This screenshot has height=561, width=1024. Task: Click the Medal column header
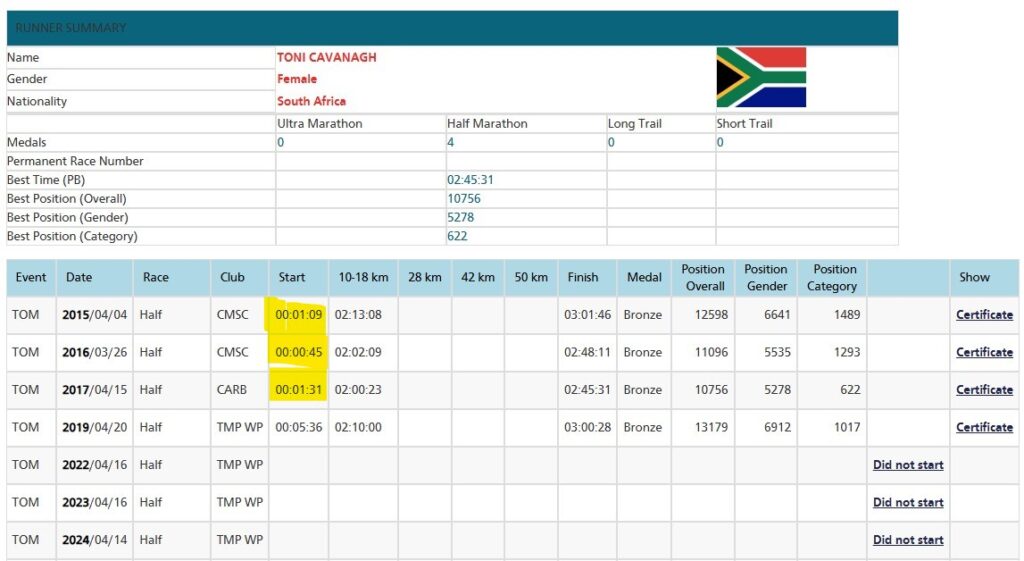tap(644, 277)
